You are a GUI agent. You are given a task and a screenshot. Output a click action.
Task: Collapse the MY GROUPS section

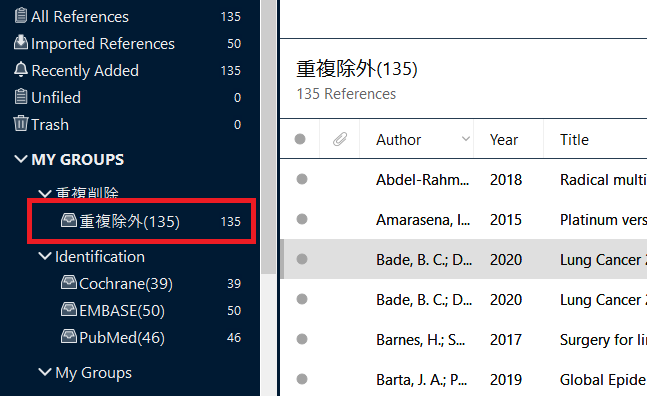pos(21,159)
